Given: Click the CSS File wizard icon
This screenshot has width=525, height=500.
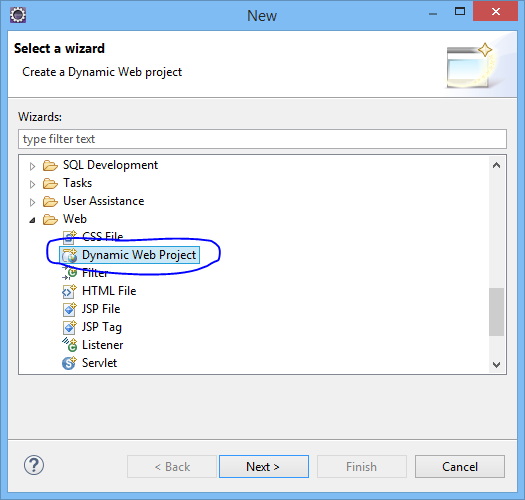Looking at the screenshot, I should click(x=69, y=236).
